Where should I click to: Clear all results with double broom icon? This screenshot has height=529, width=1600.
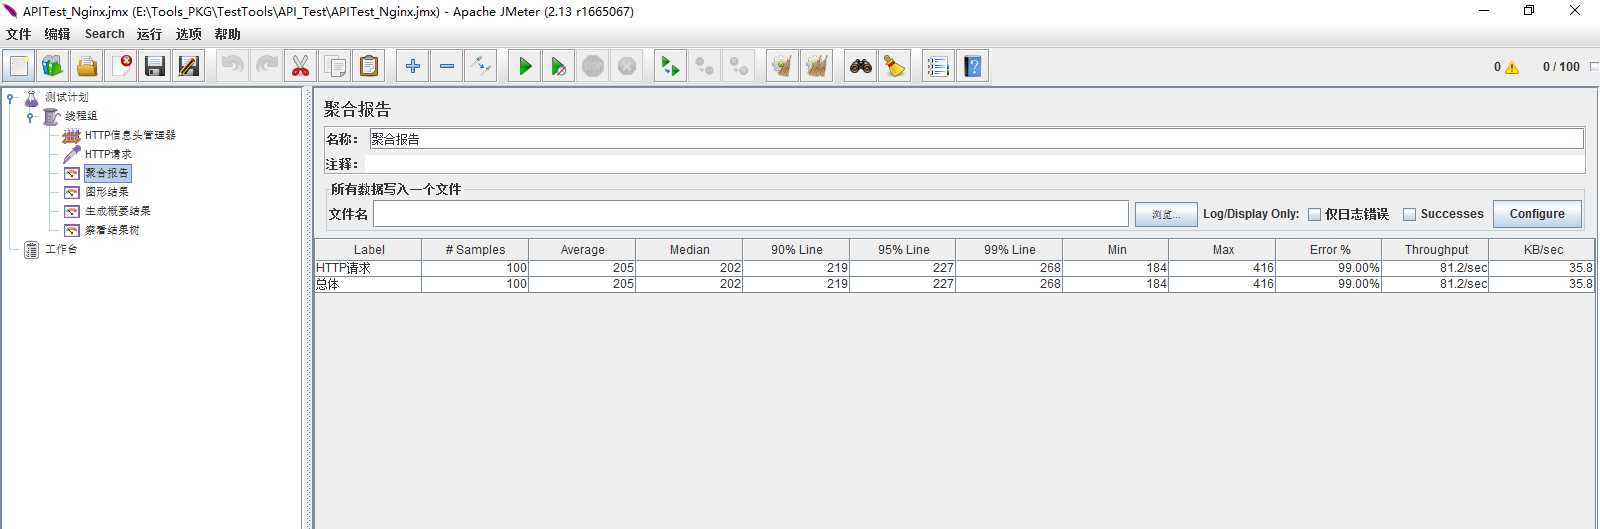click(816, 66)
